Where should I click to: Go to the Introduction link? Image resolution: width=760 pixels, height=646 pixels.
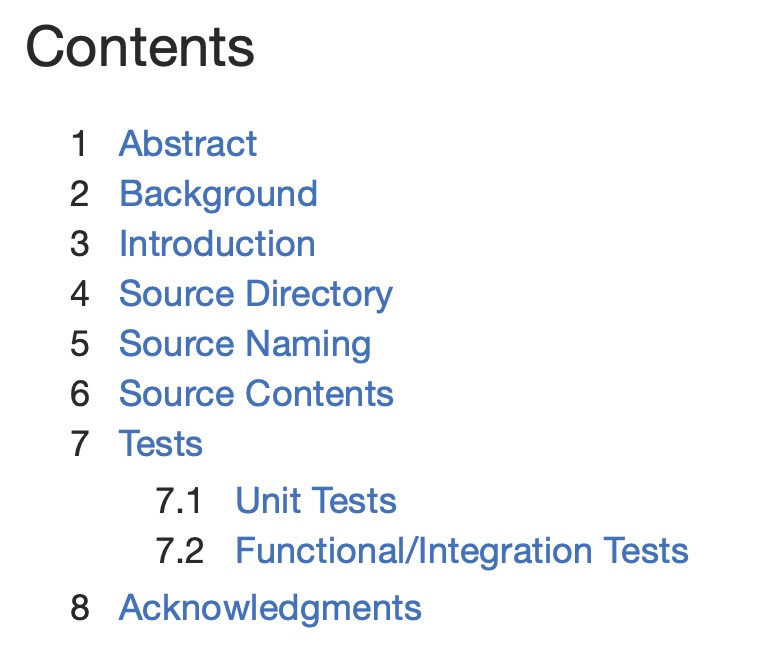[217, 244]
